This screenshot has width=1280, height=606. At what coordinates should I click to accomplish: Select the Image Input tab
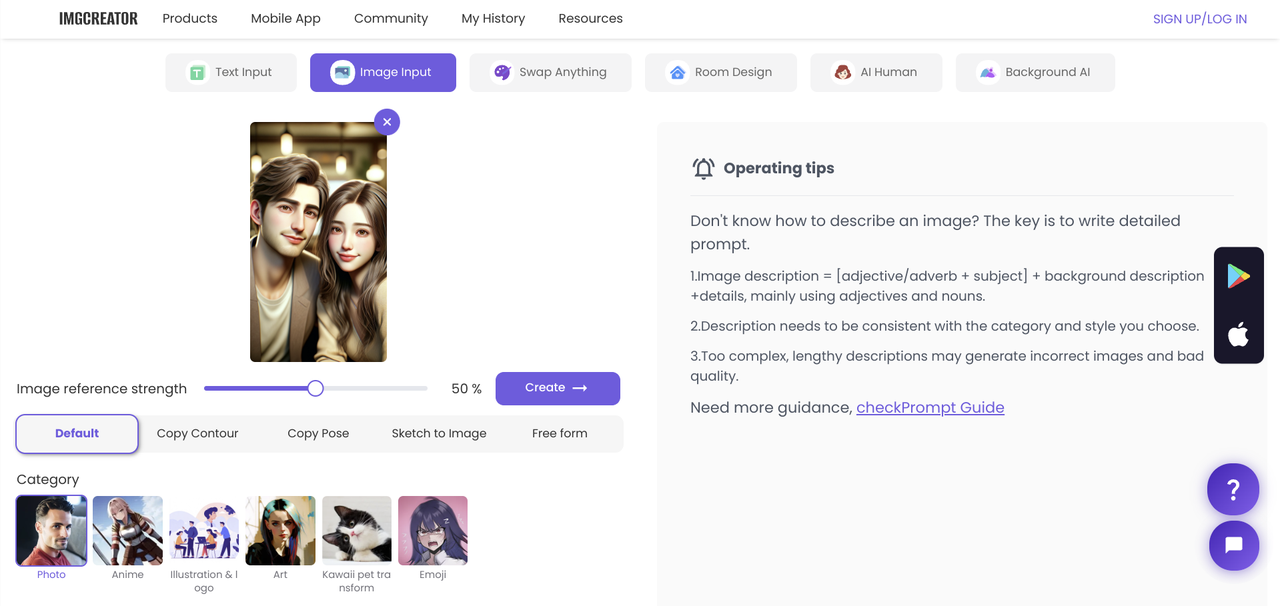coord(383,72)
